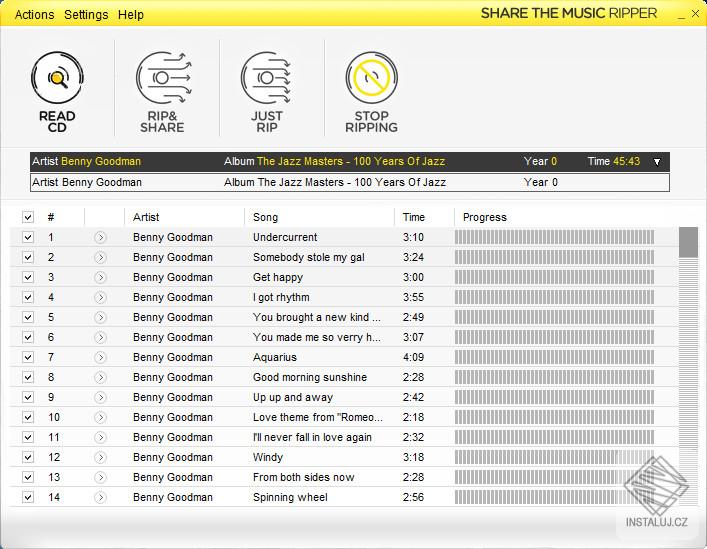
Task: Click the Read CD disc icon
Action: tap(57, 78)
